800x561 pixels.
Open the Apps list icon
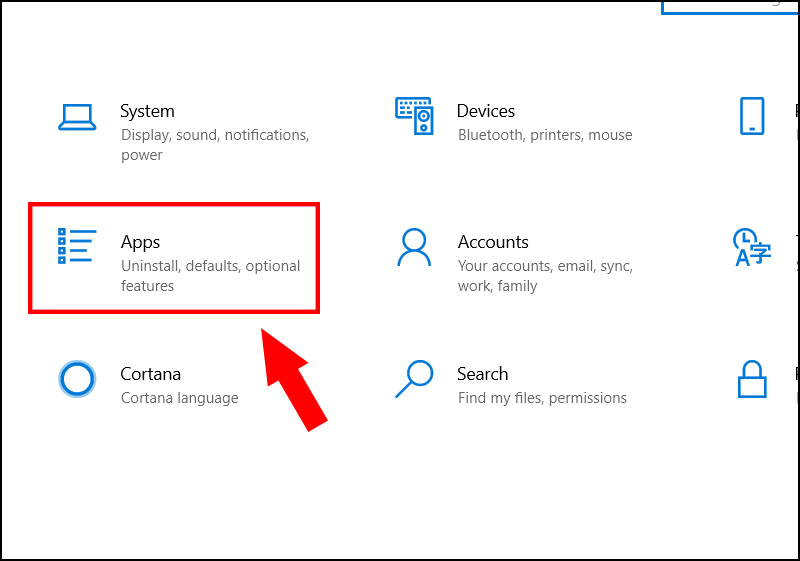[77, 246]
